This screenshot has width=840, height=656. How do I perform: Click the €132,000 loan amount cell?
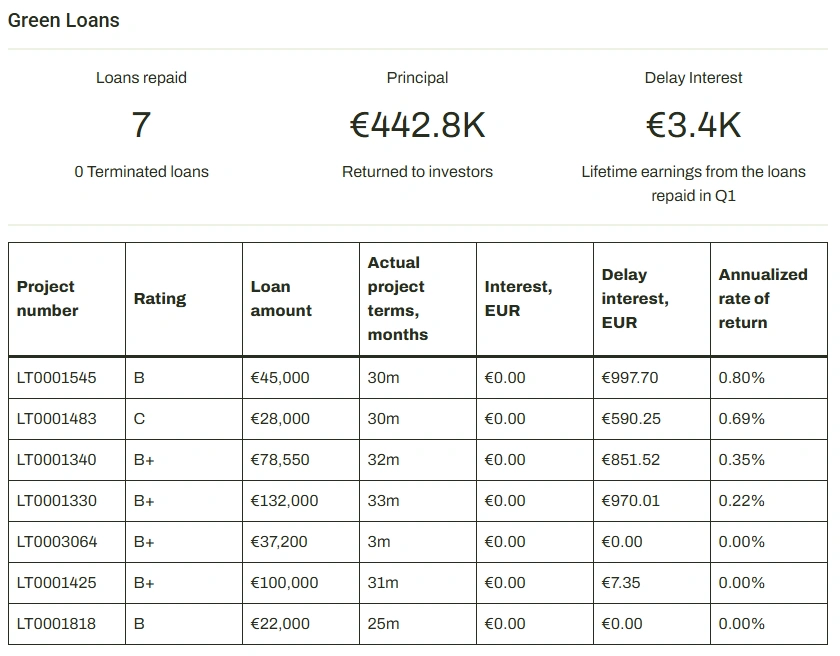coord(284,501)
